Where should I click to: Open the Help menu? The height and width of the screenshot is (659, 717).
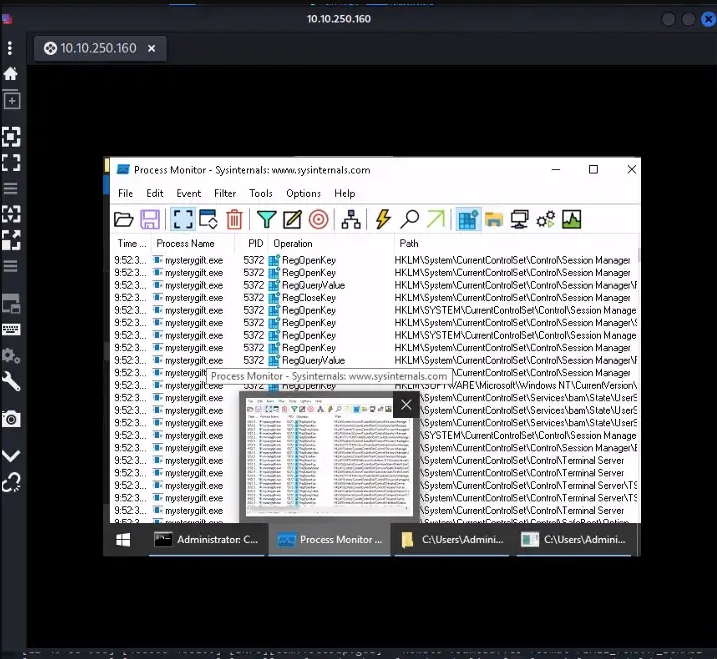pyautogui.click(x=344, y=193)
